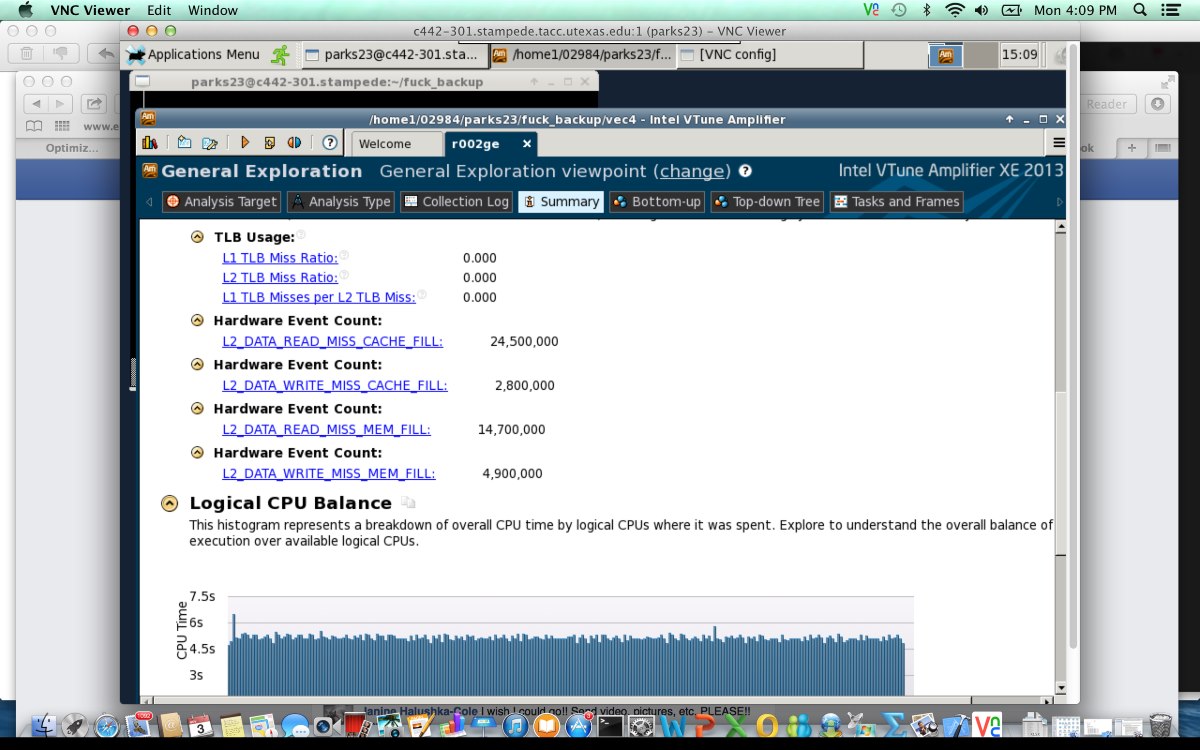
Task: Click the L2_DATA_READ_MISS_CACHE_FILL link
Action: (x=332, y=341)
